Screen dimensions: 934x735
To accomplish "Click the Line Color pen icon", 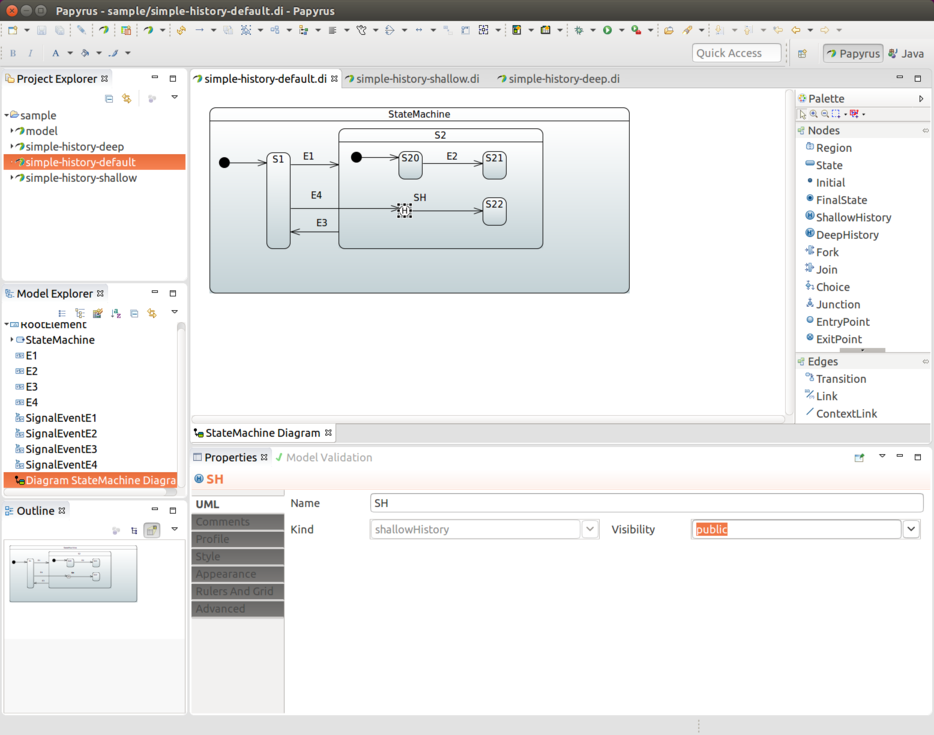I will pos(113,53).
